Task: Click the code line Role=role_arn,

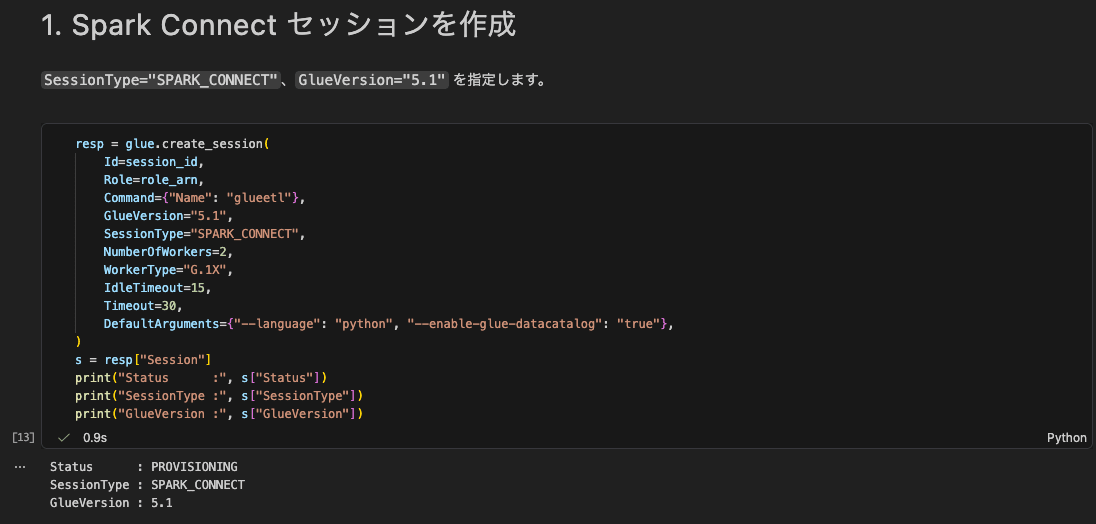Action: [x=153, y=180]
